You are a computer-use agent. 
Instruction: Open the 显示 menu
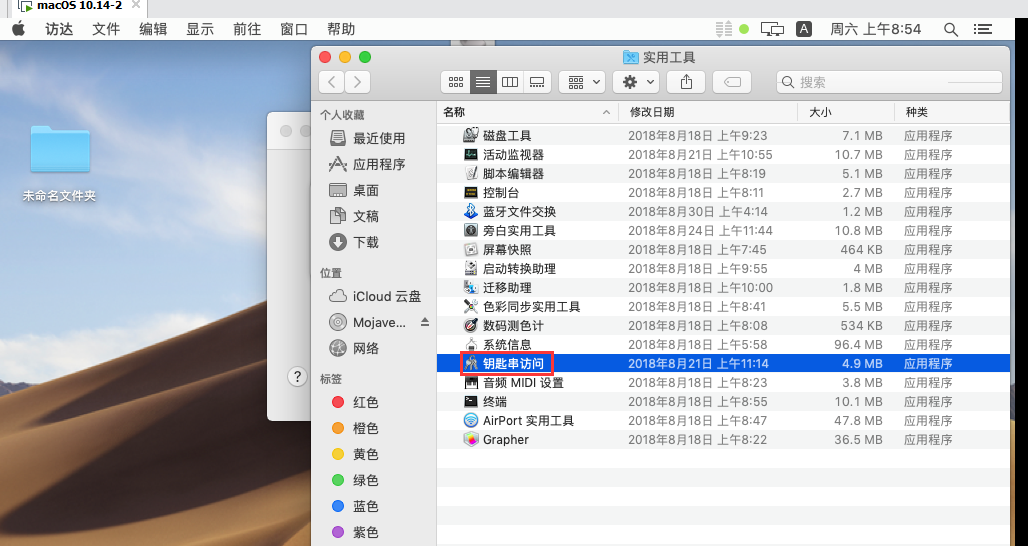coord(200,29)
